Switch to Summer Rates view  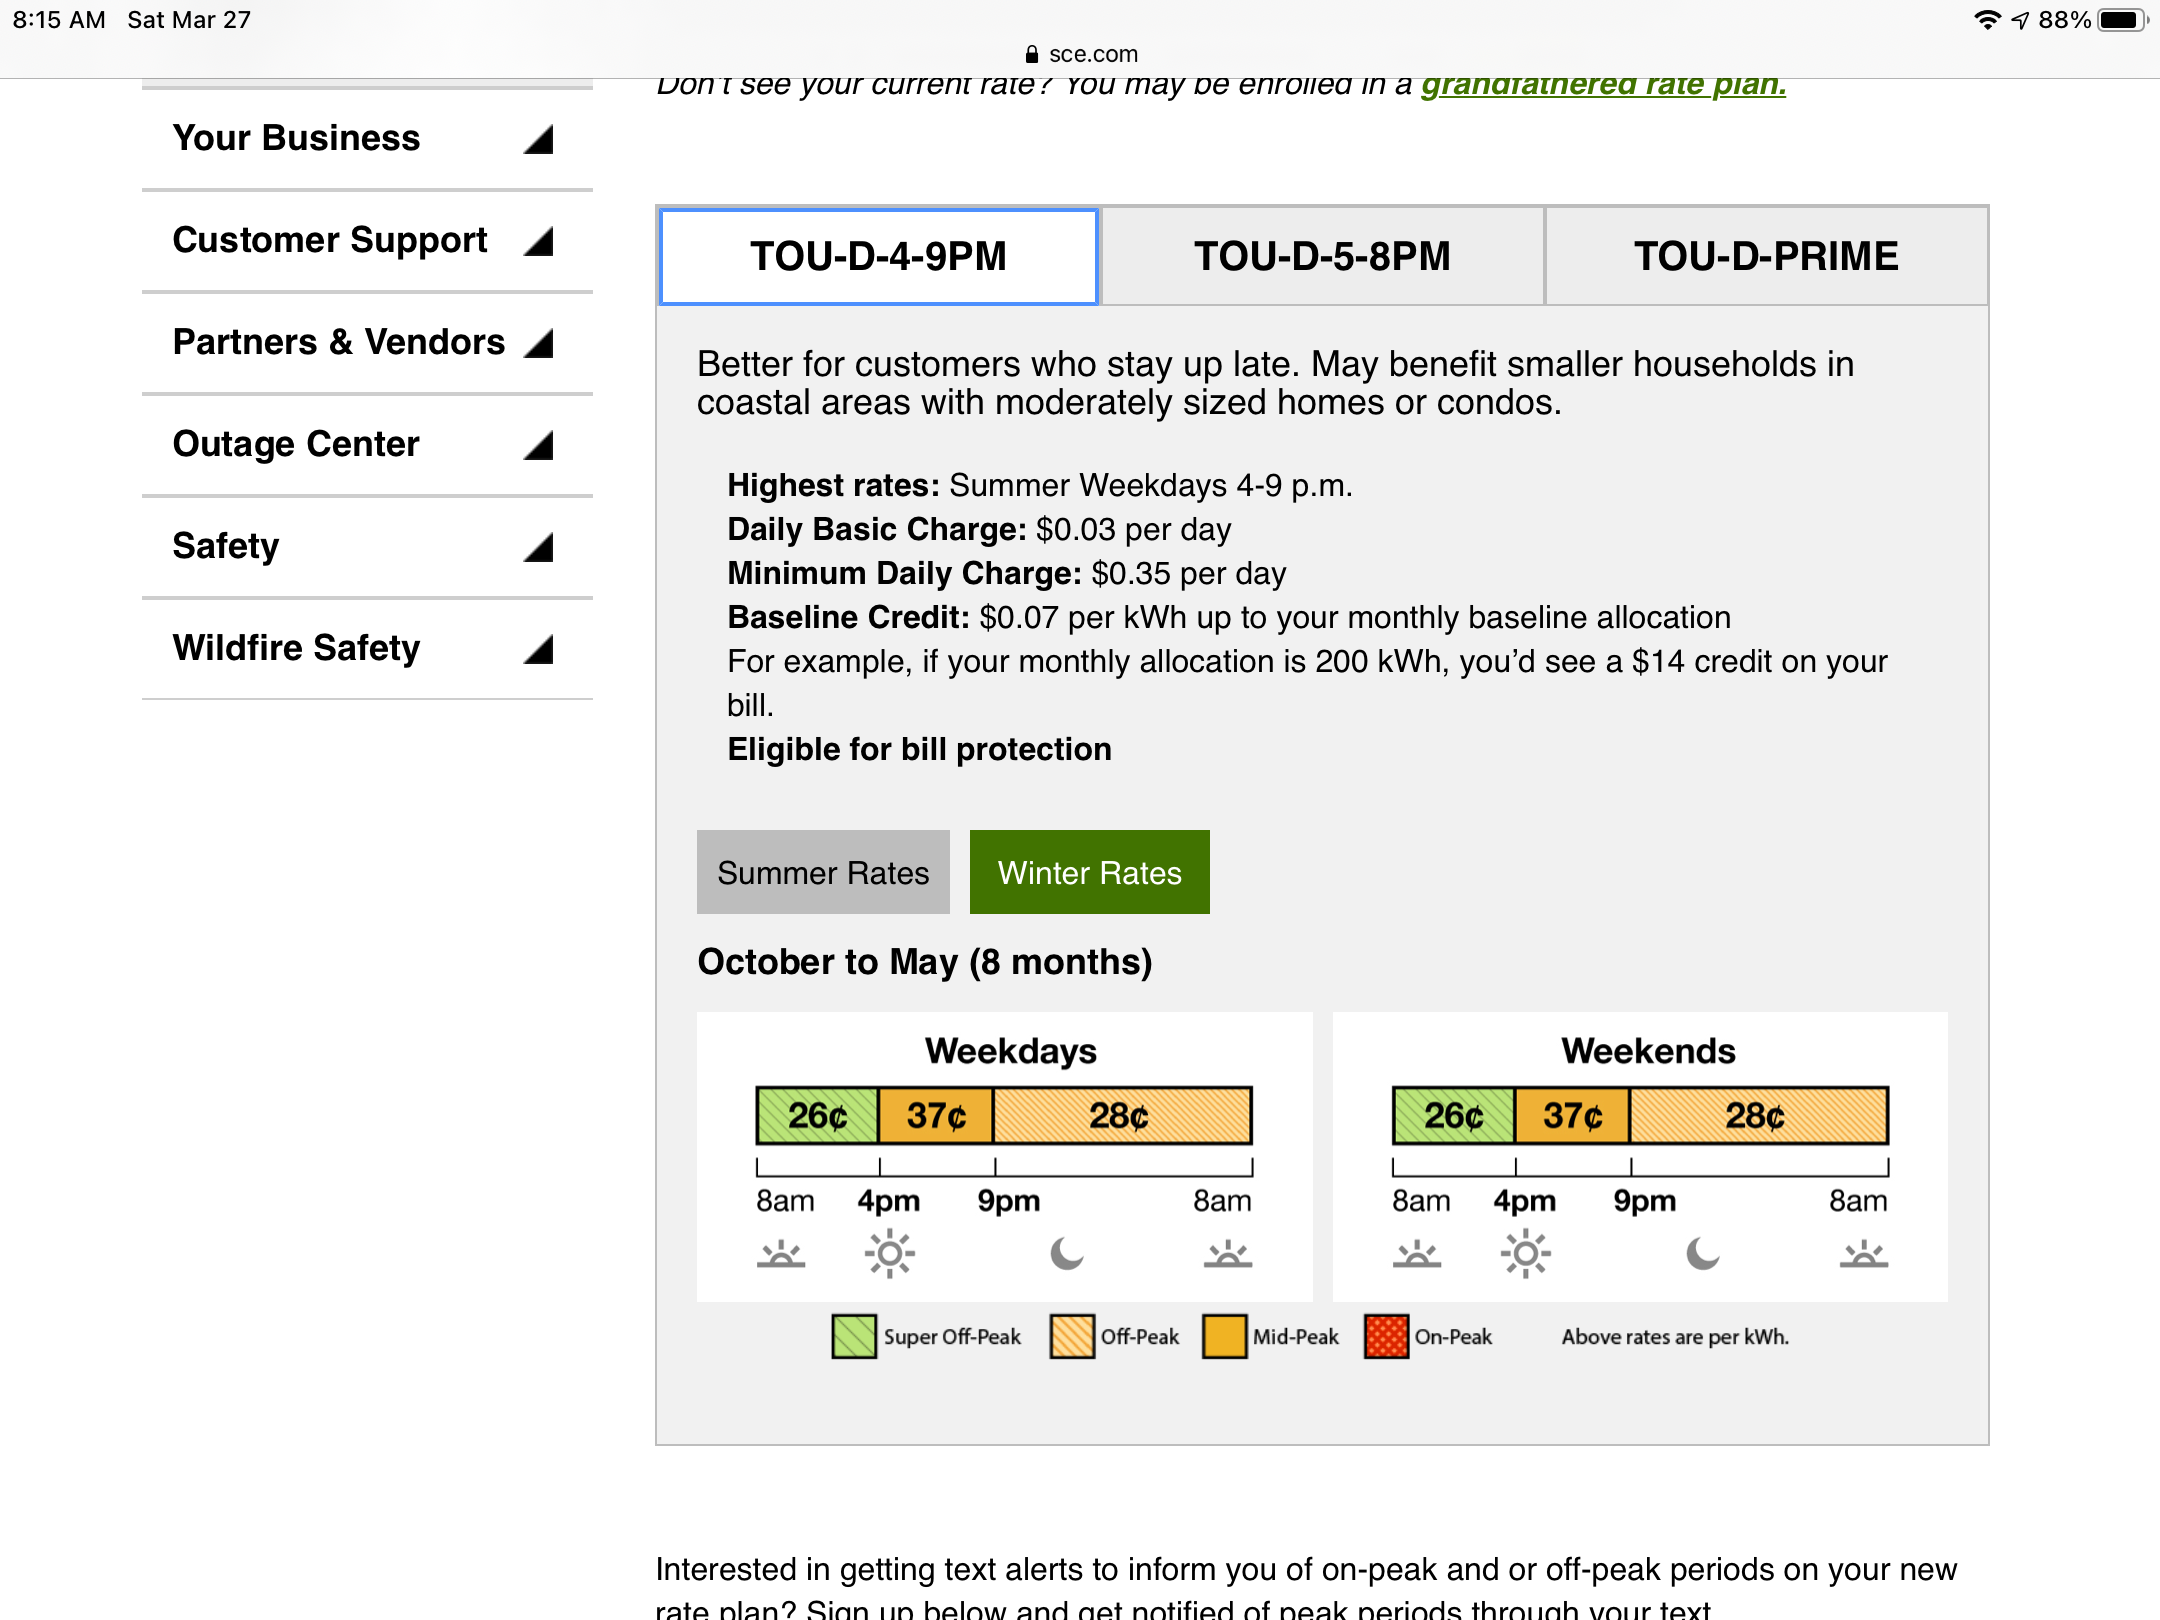(822, 872)
